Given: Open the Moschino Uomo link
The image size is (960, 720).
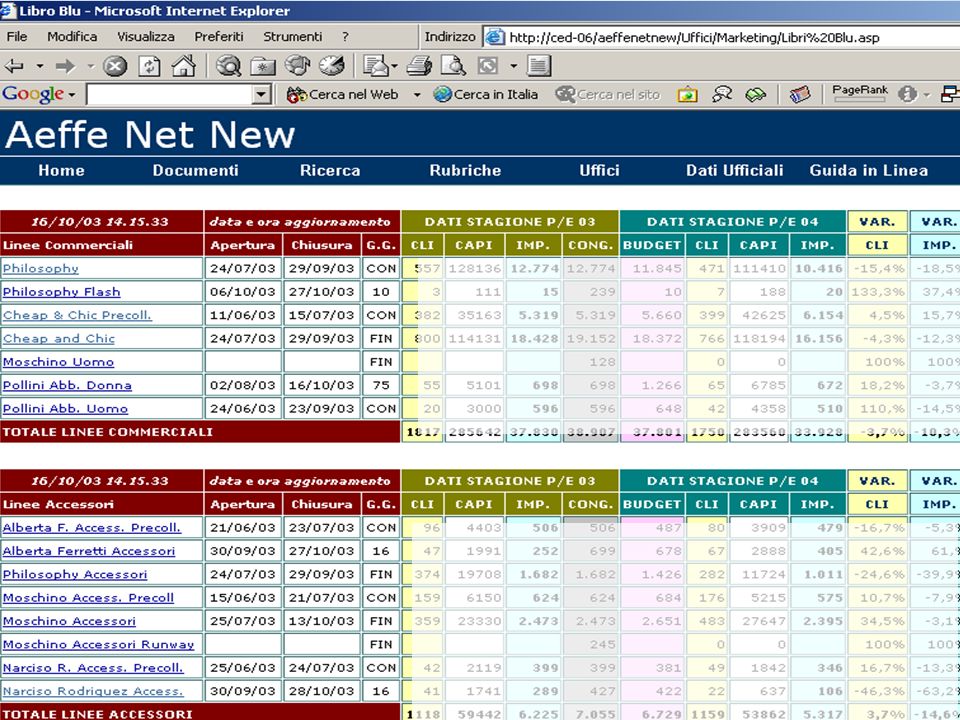Looking at the screenshot, I should [58, 362].
